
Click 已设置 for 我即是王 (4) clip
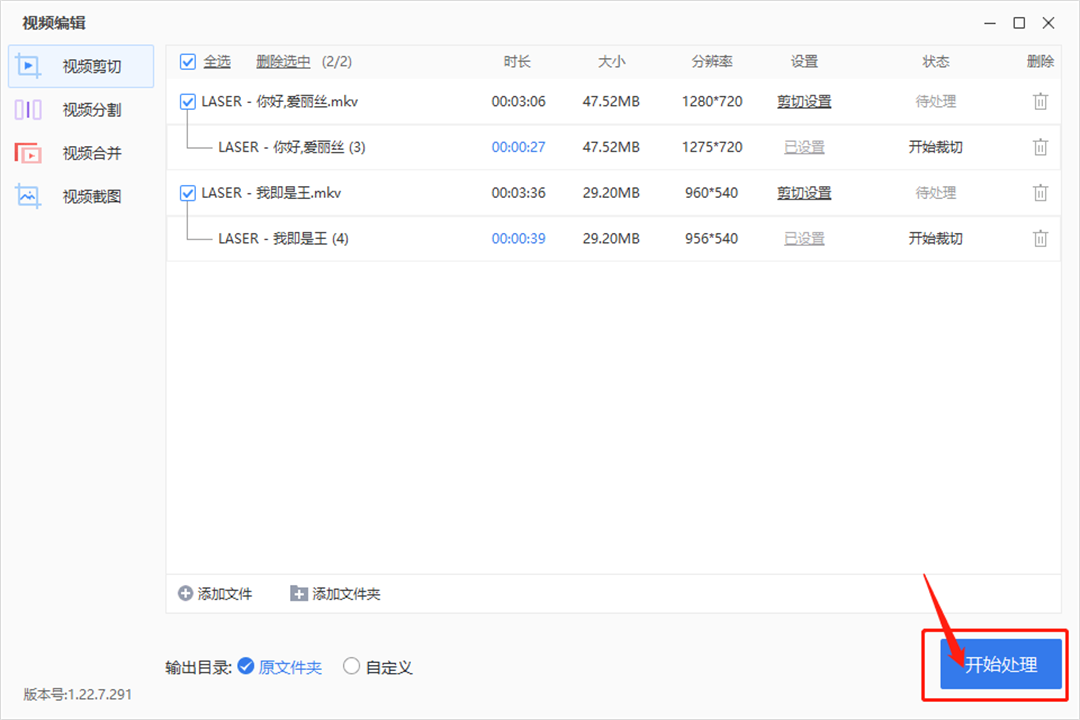tap(804, 239)
